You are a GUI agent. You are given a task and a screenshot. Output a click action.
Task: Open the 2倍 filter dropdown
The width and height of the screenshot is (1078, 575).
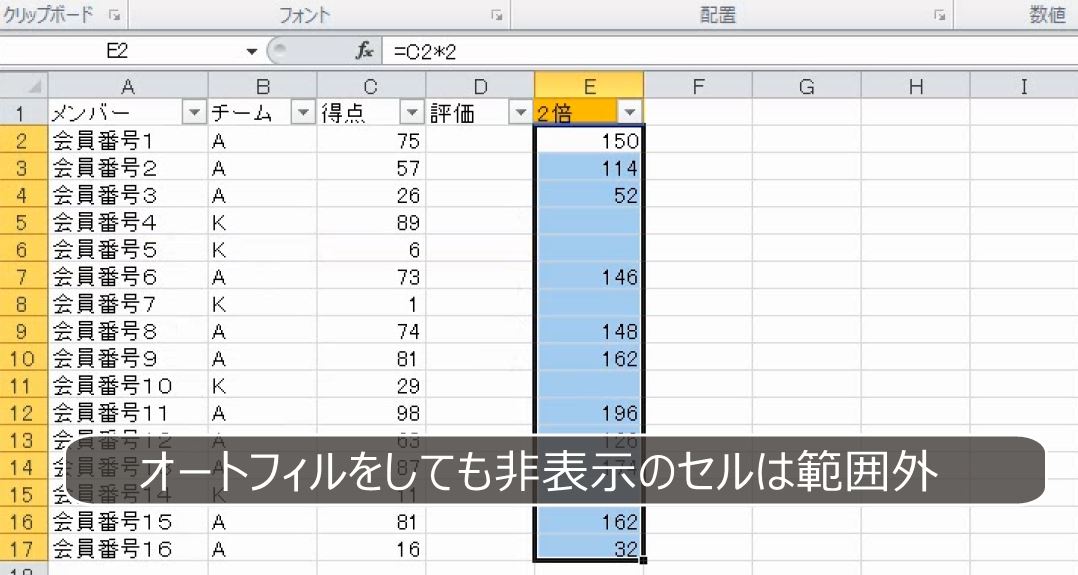pyautogui.click(x=629, y=112)
